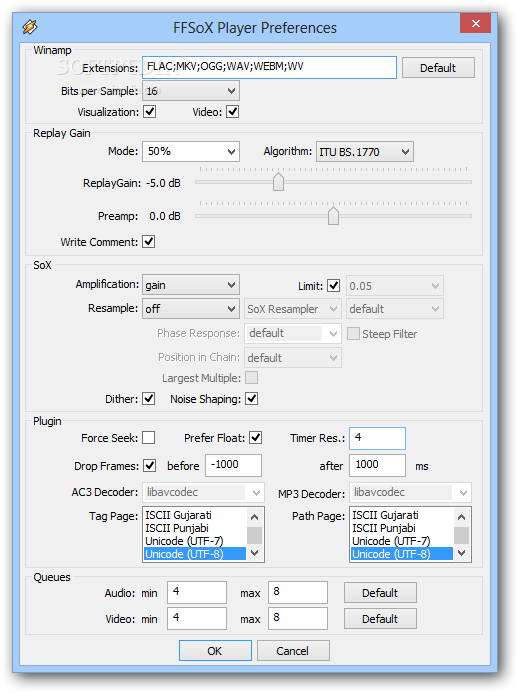The image size is (518, 693).
Task: Click the Drop Frames before field showing -1000
Action: pyautogui.click(x=233, y=465)
